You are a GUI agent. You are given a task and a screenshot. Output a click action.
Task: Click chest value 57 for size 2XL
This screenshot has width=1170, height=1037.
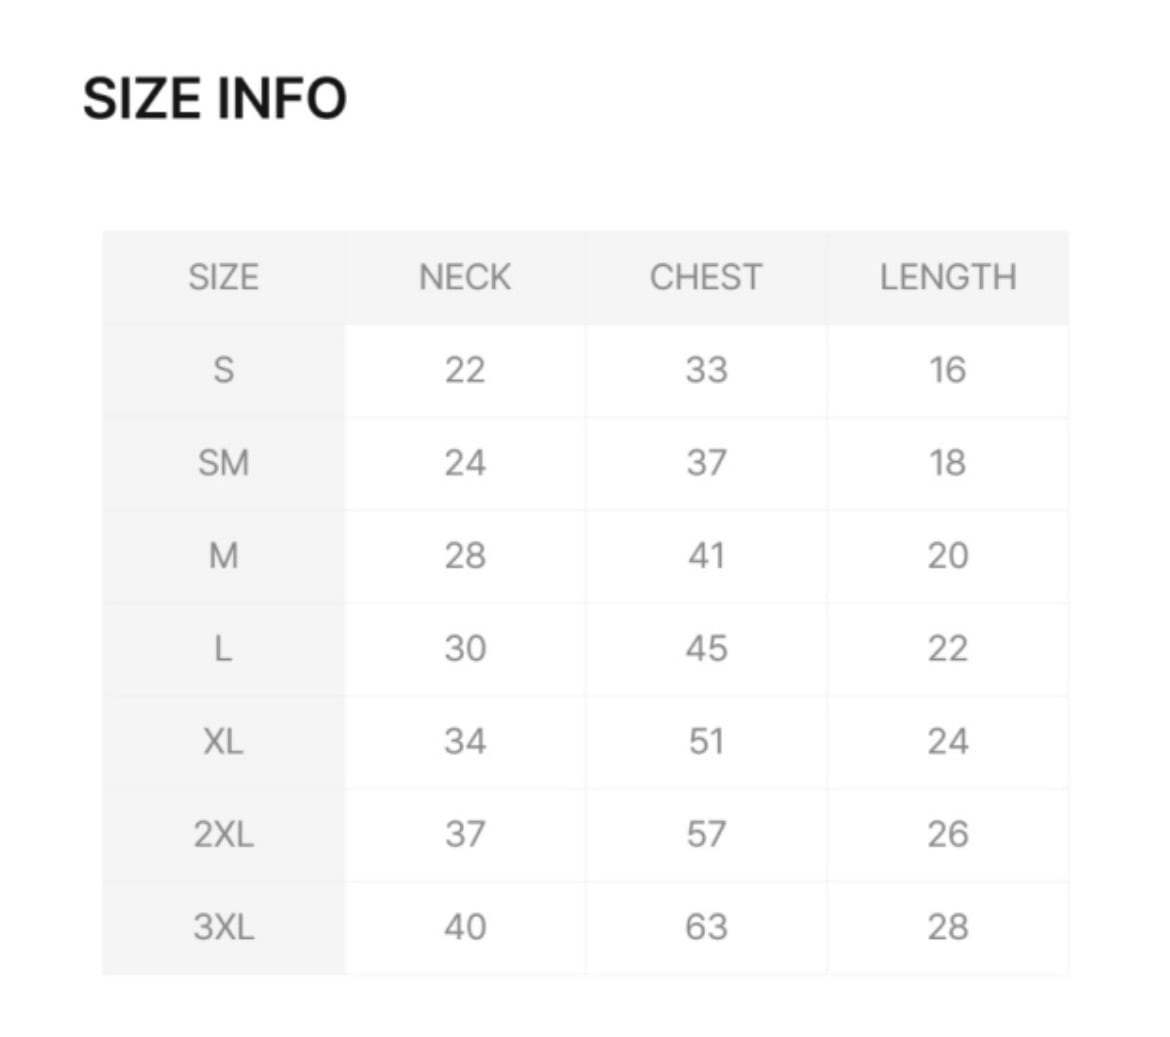coord(706,835)
